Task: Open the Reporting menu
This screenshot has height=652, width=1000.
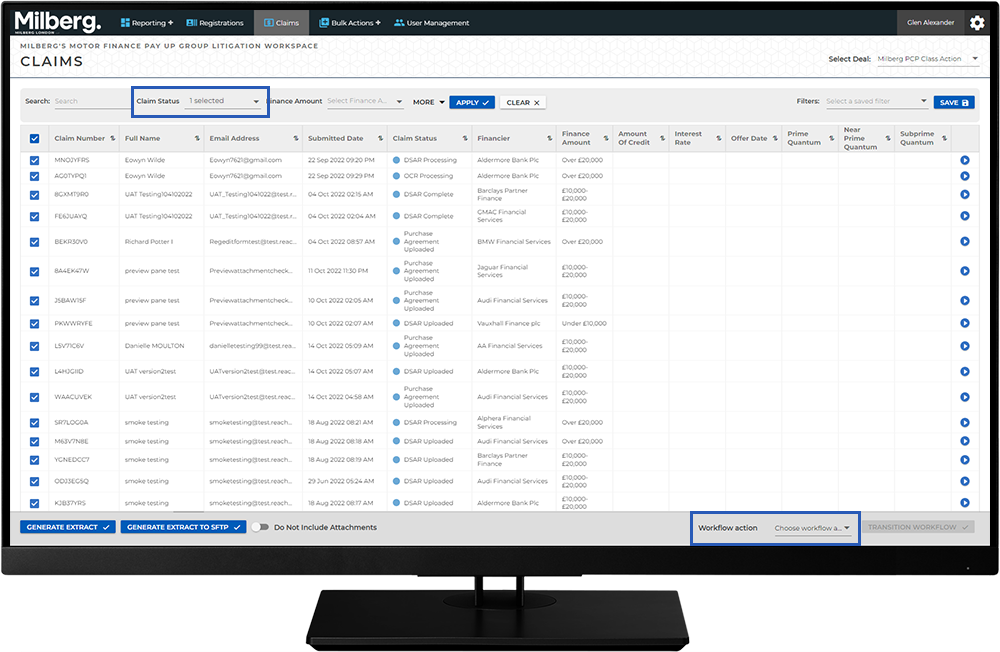Action: [x=147, y=23]
